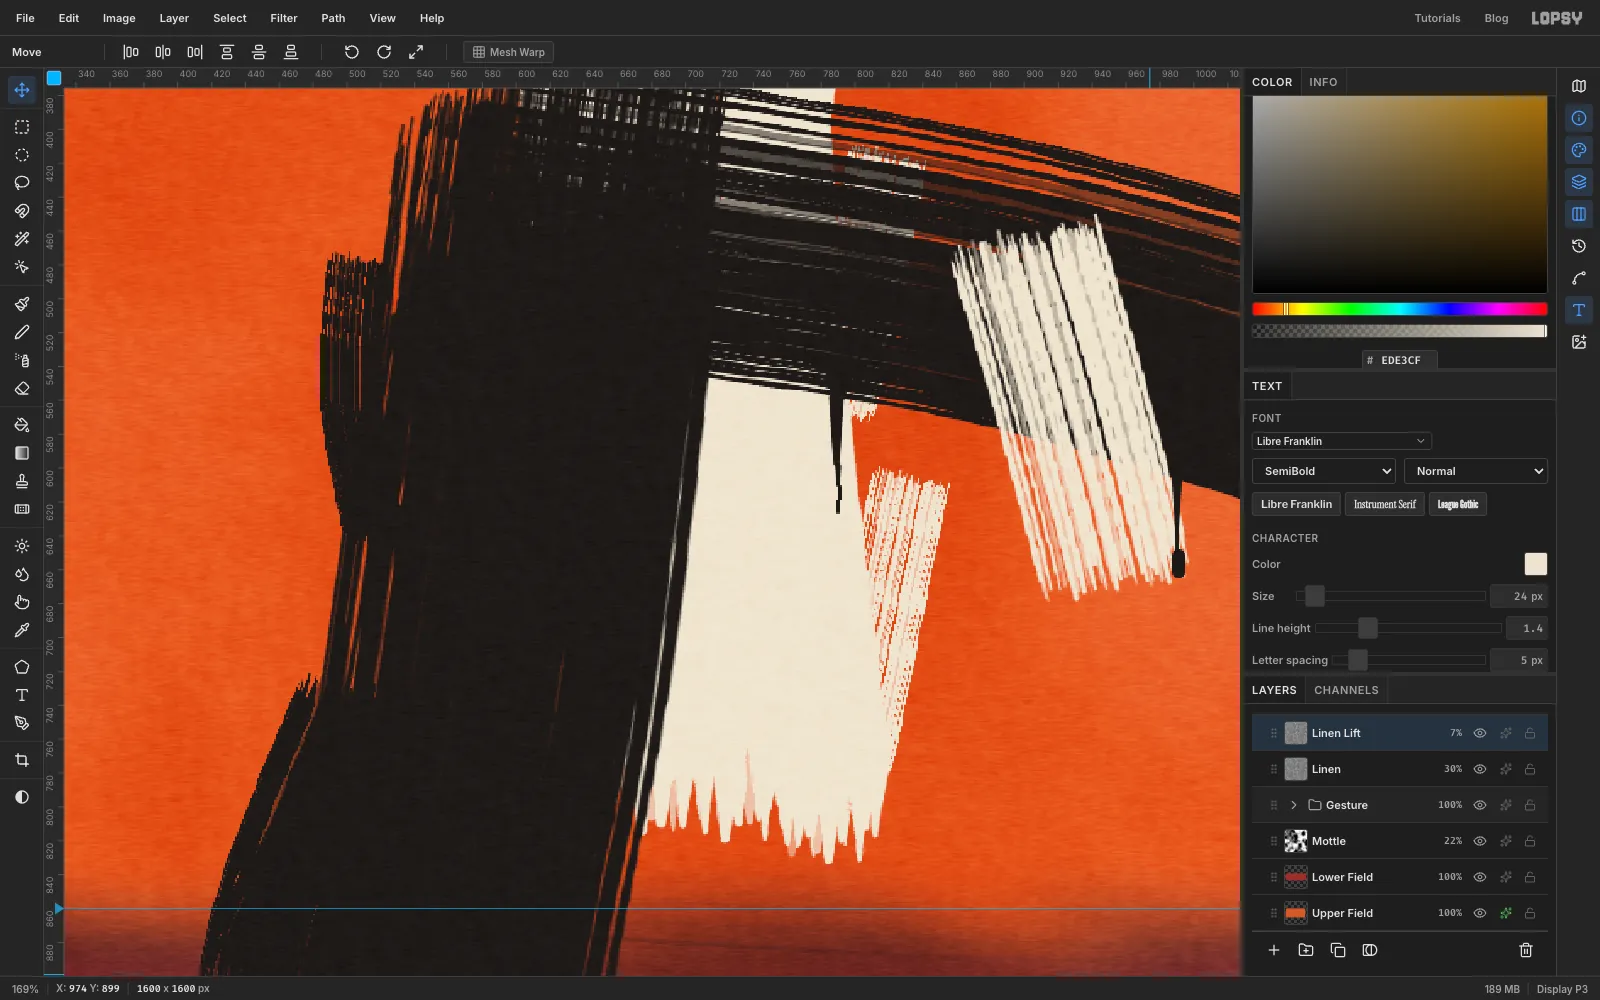Viewport: 1600px width, 1000px height.
Task: Toggle the Mottle layer's eye icon
Action: click(x=1480, y=841)
